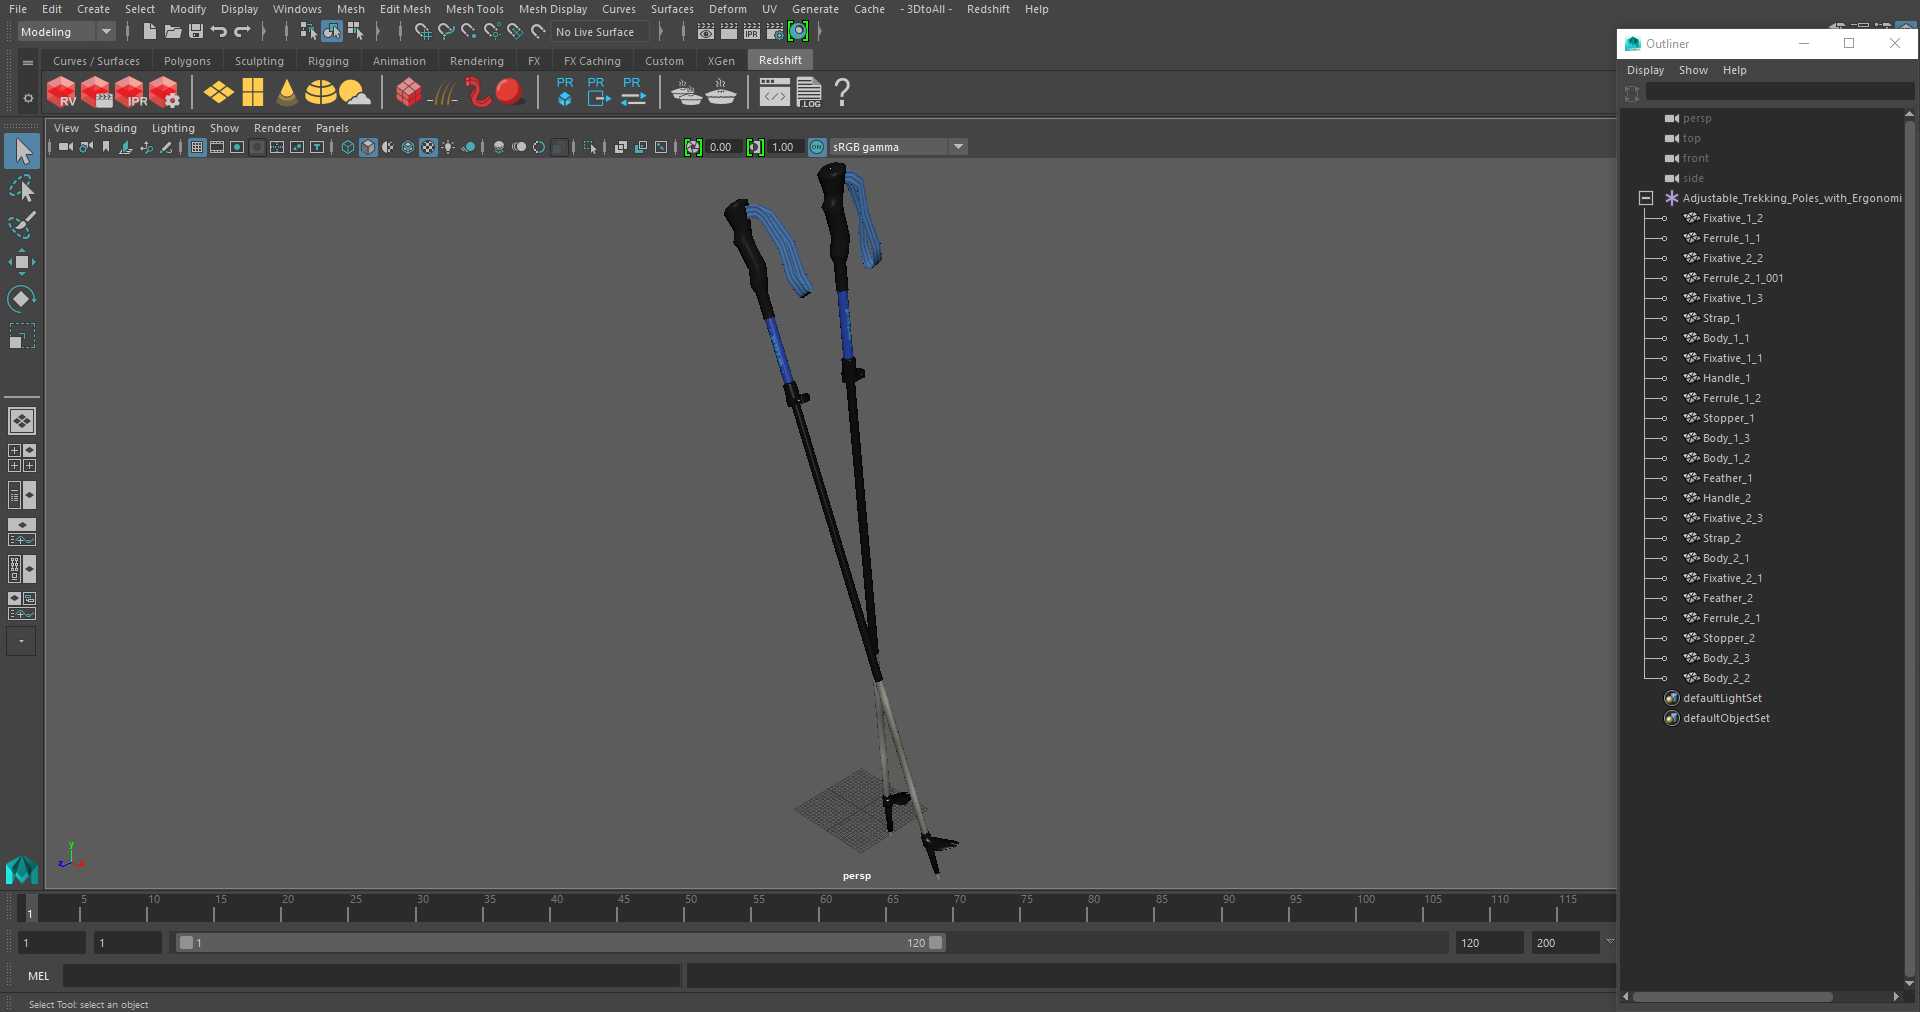1920x1012 pixels.
Task: Open the viewport Panels menu
Action: [x=332, y=128]
